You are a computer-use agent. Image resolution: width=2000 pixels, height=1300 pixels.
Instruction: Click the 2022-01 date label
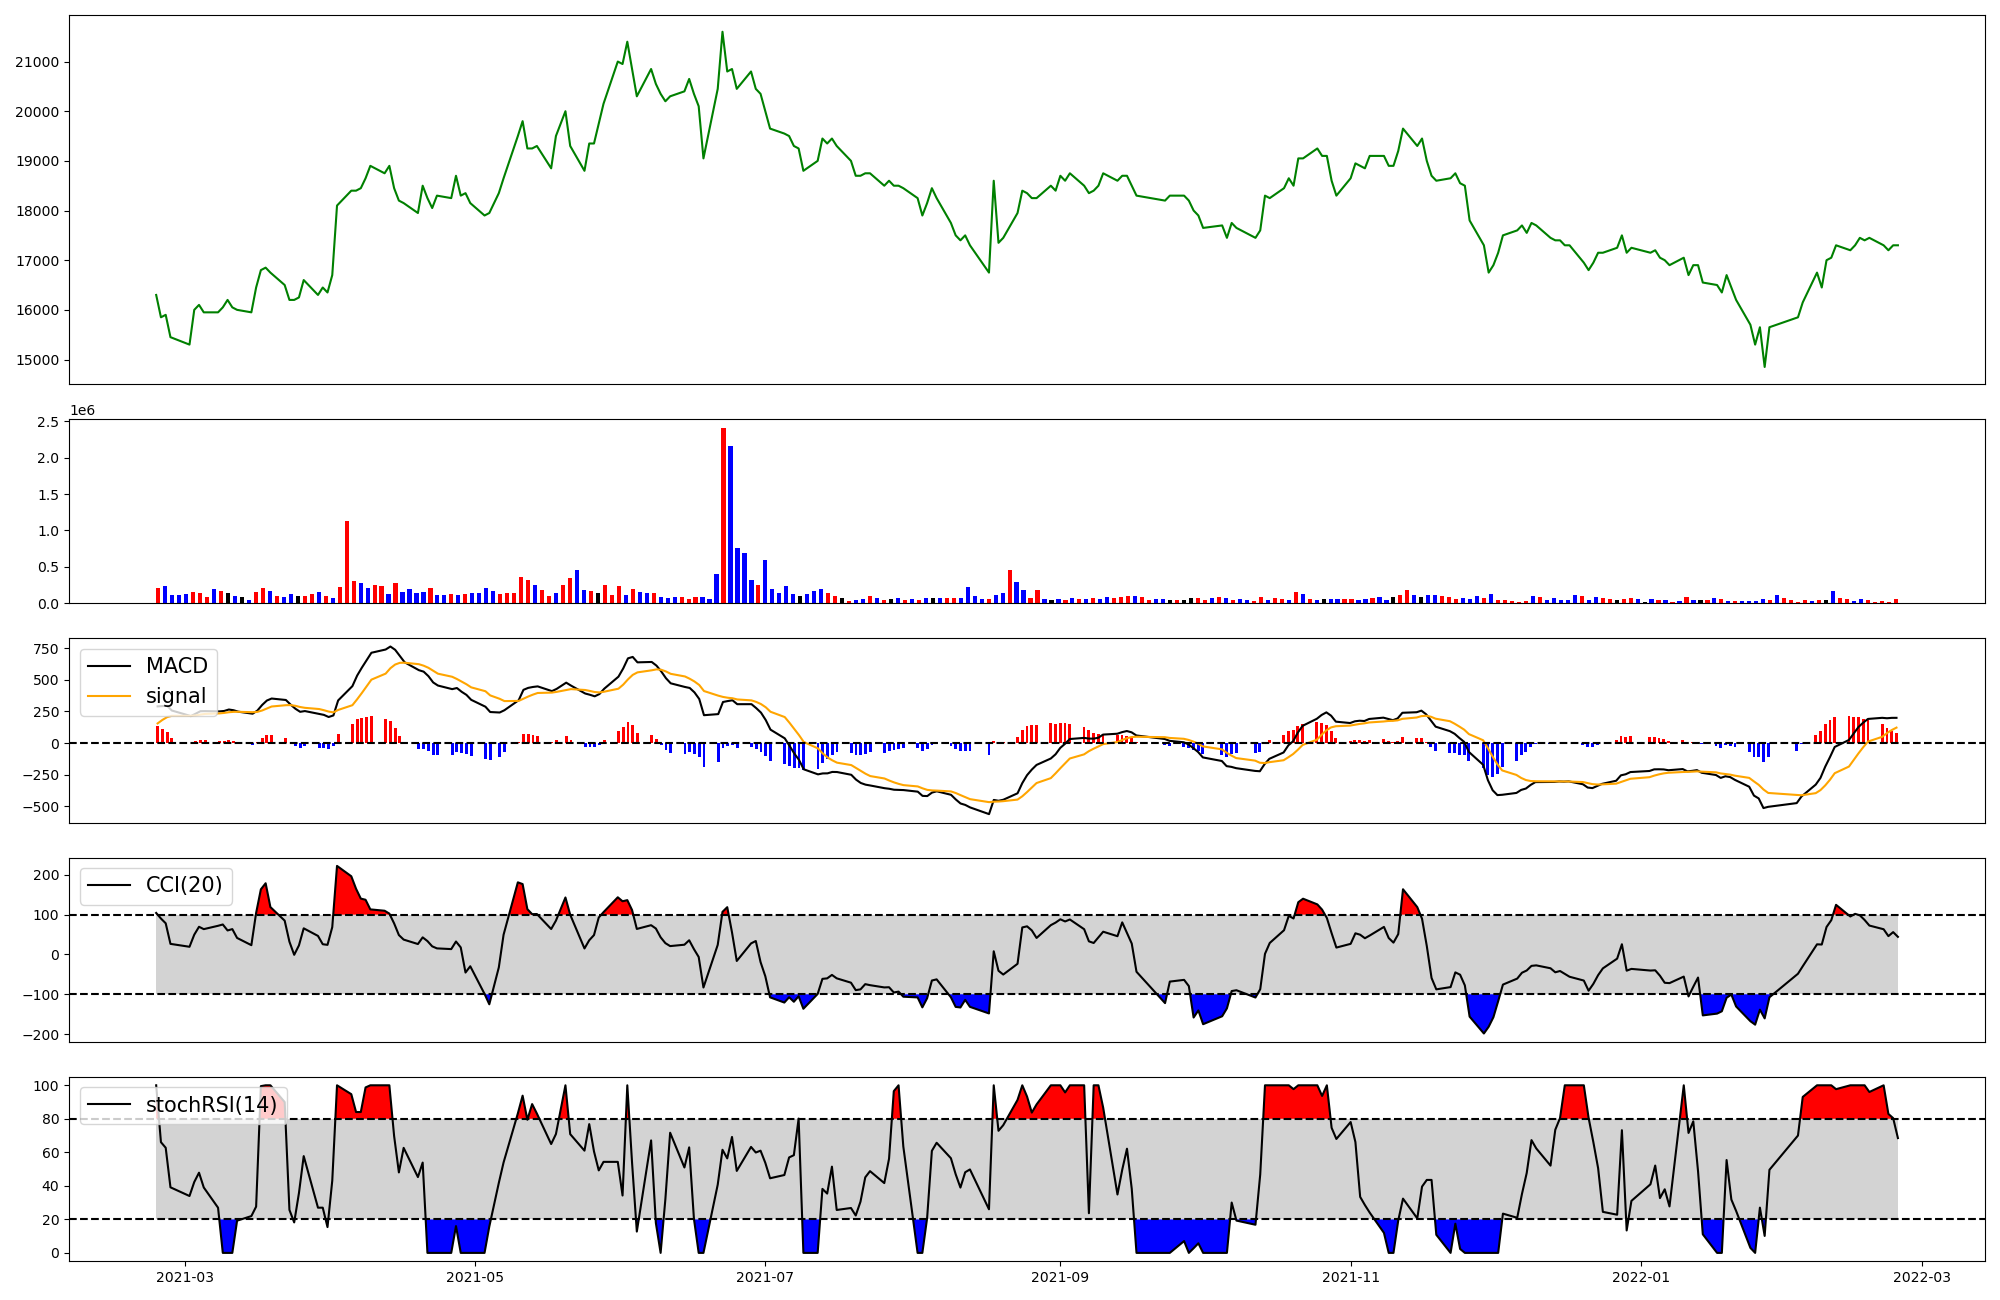click(x=1641, y=1277)
